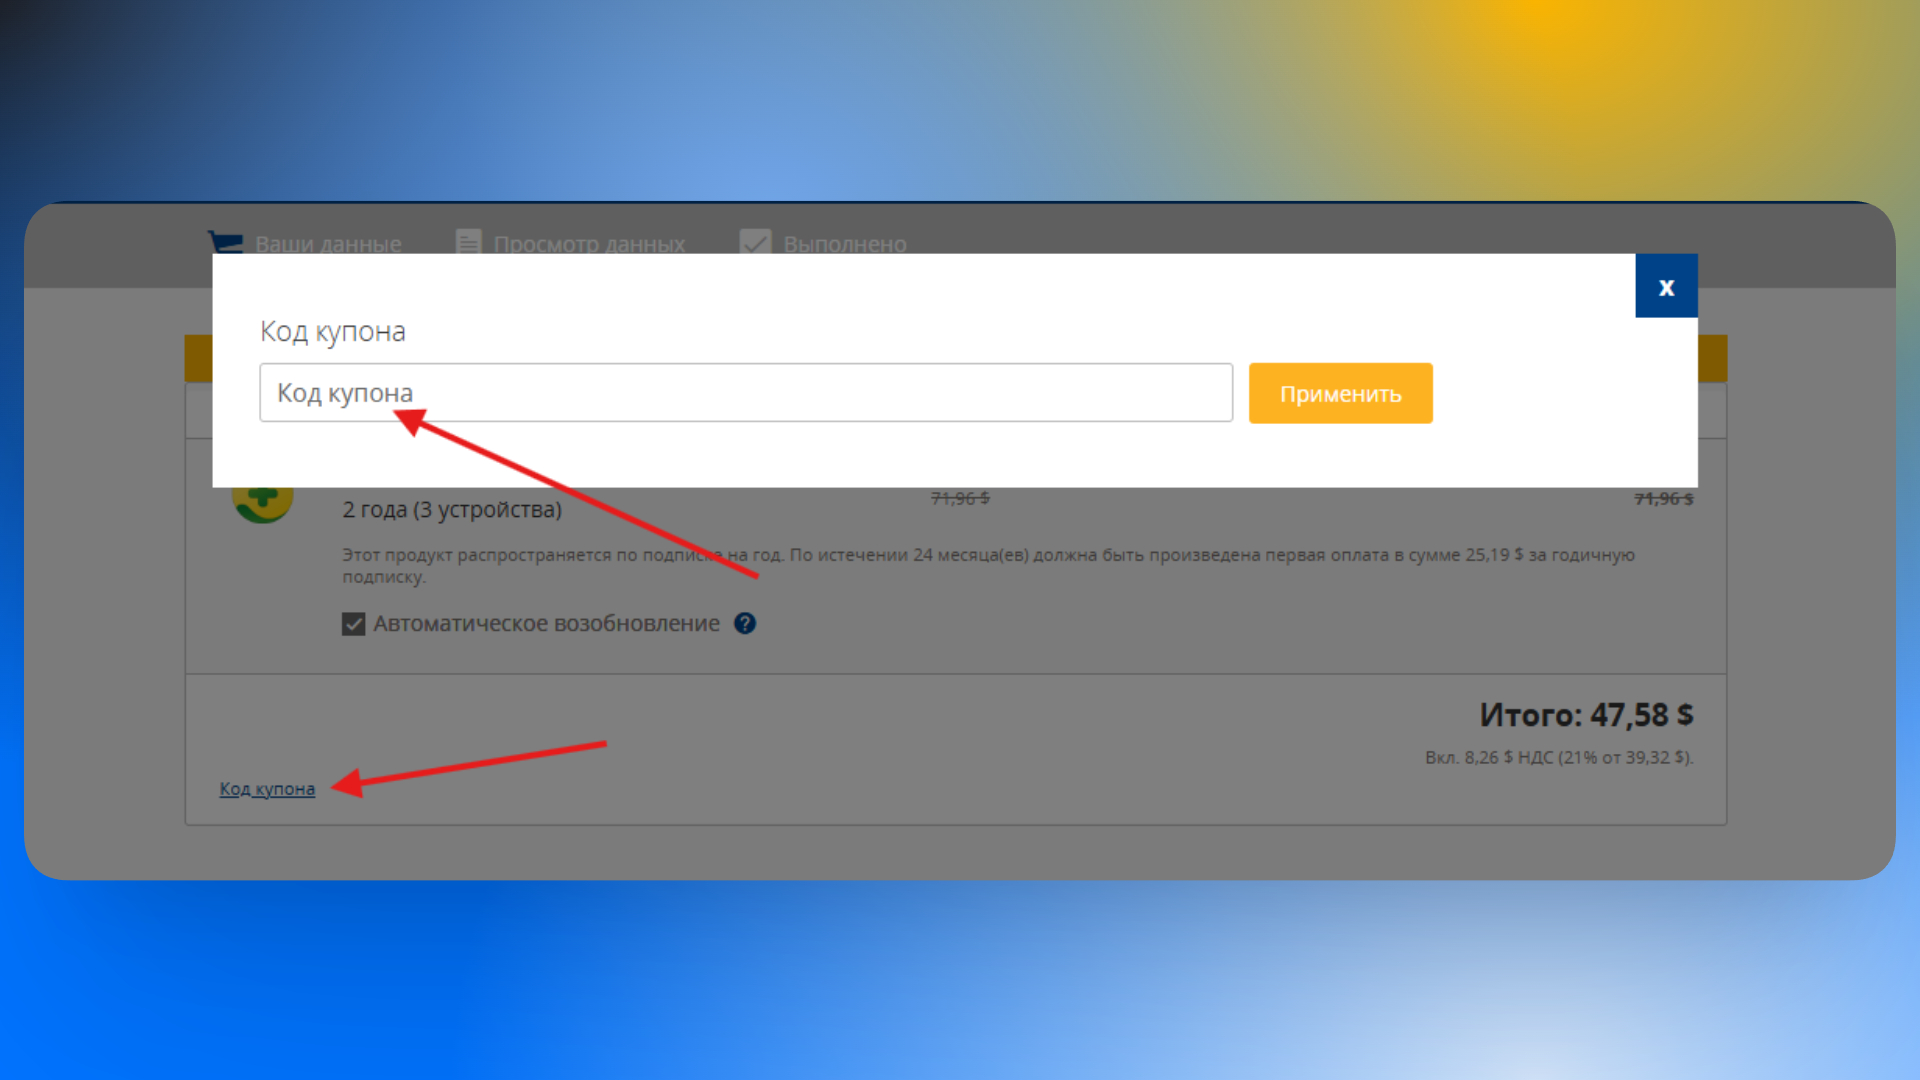This screenshot has width=1920, height=1080.
Task: Click the Автоматическое возобновление label text
Action: pyautogui.click(x=546, y=623)
